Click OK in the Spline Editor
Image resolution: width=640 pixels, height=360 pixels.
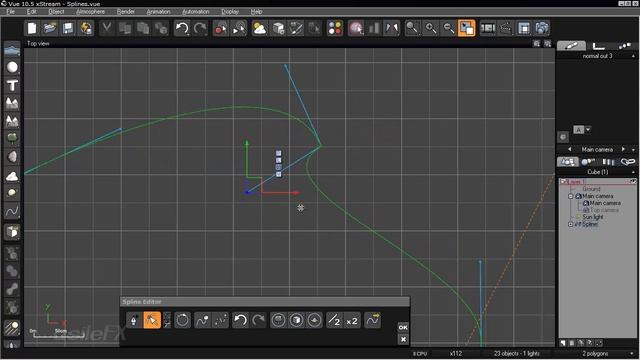(x=403, y=327)
